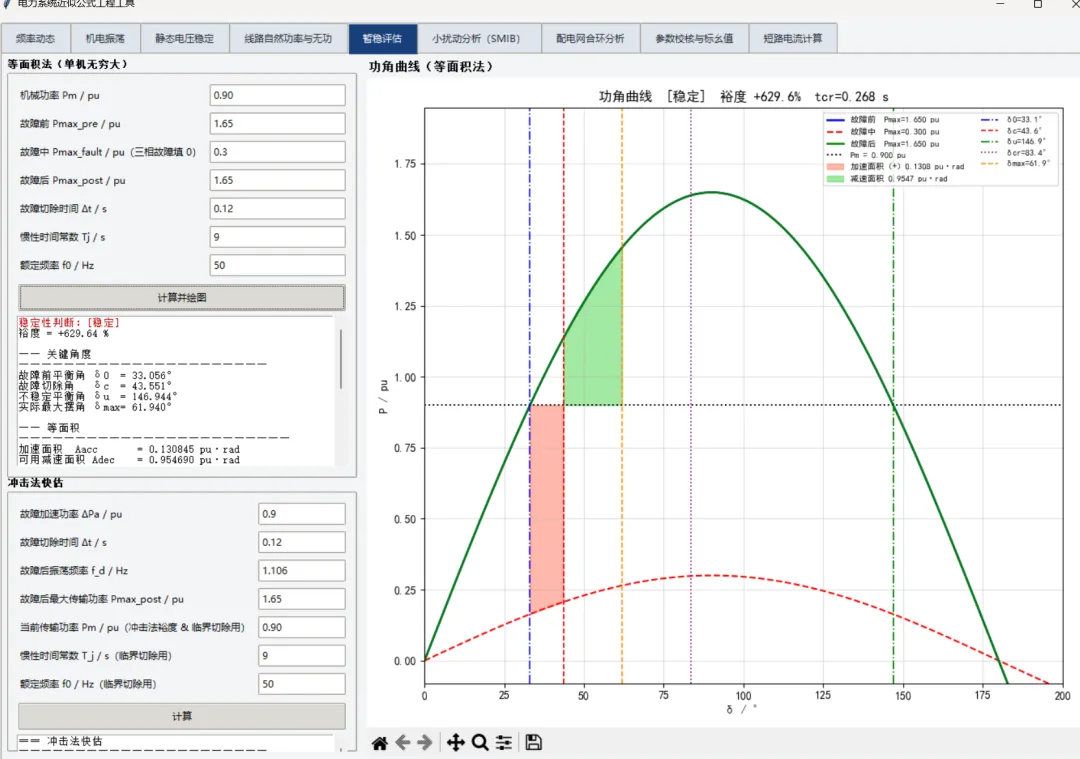Click the Forward arrow in plot toolbar

tap(425, 742)
